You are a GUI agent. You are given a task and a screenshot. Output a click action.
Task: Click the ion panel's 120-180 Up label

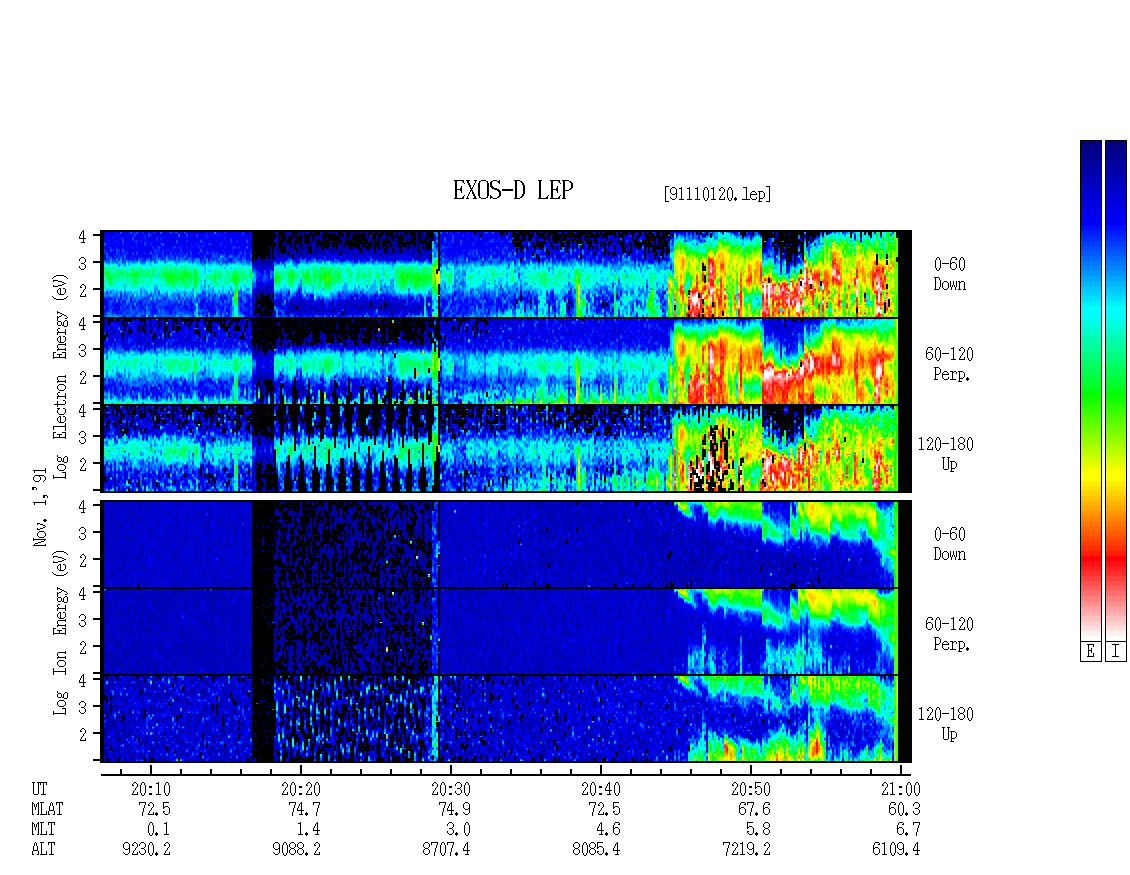[946, 724]
